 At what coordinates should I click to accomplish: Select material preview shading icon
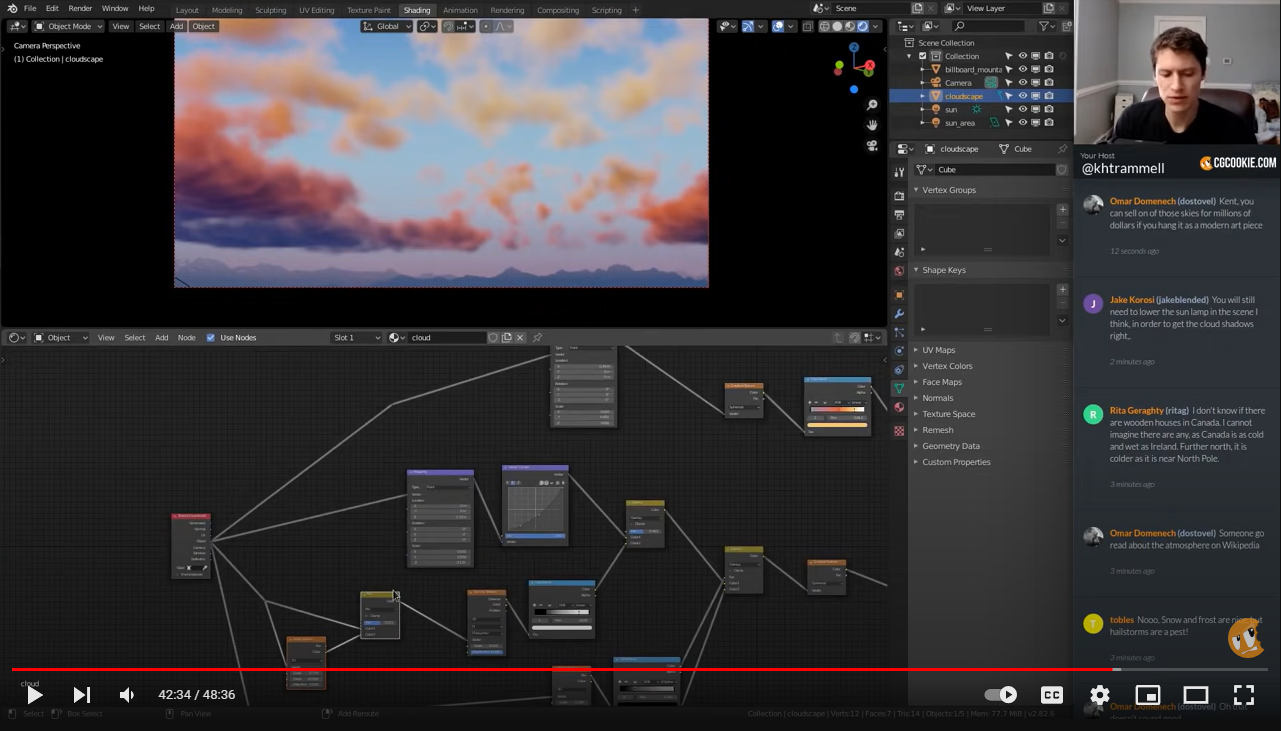click(850, 26)
